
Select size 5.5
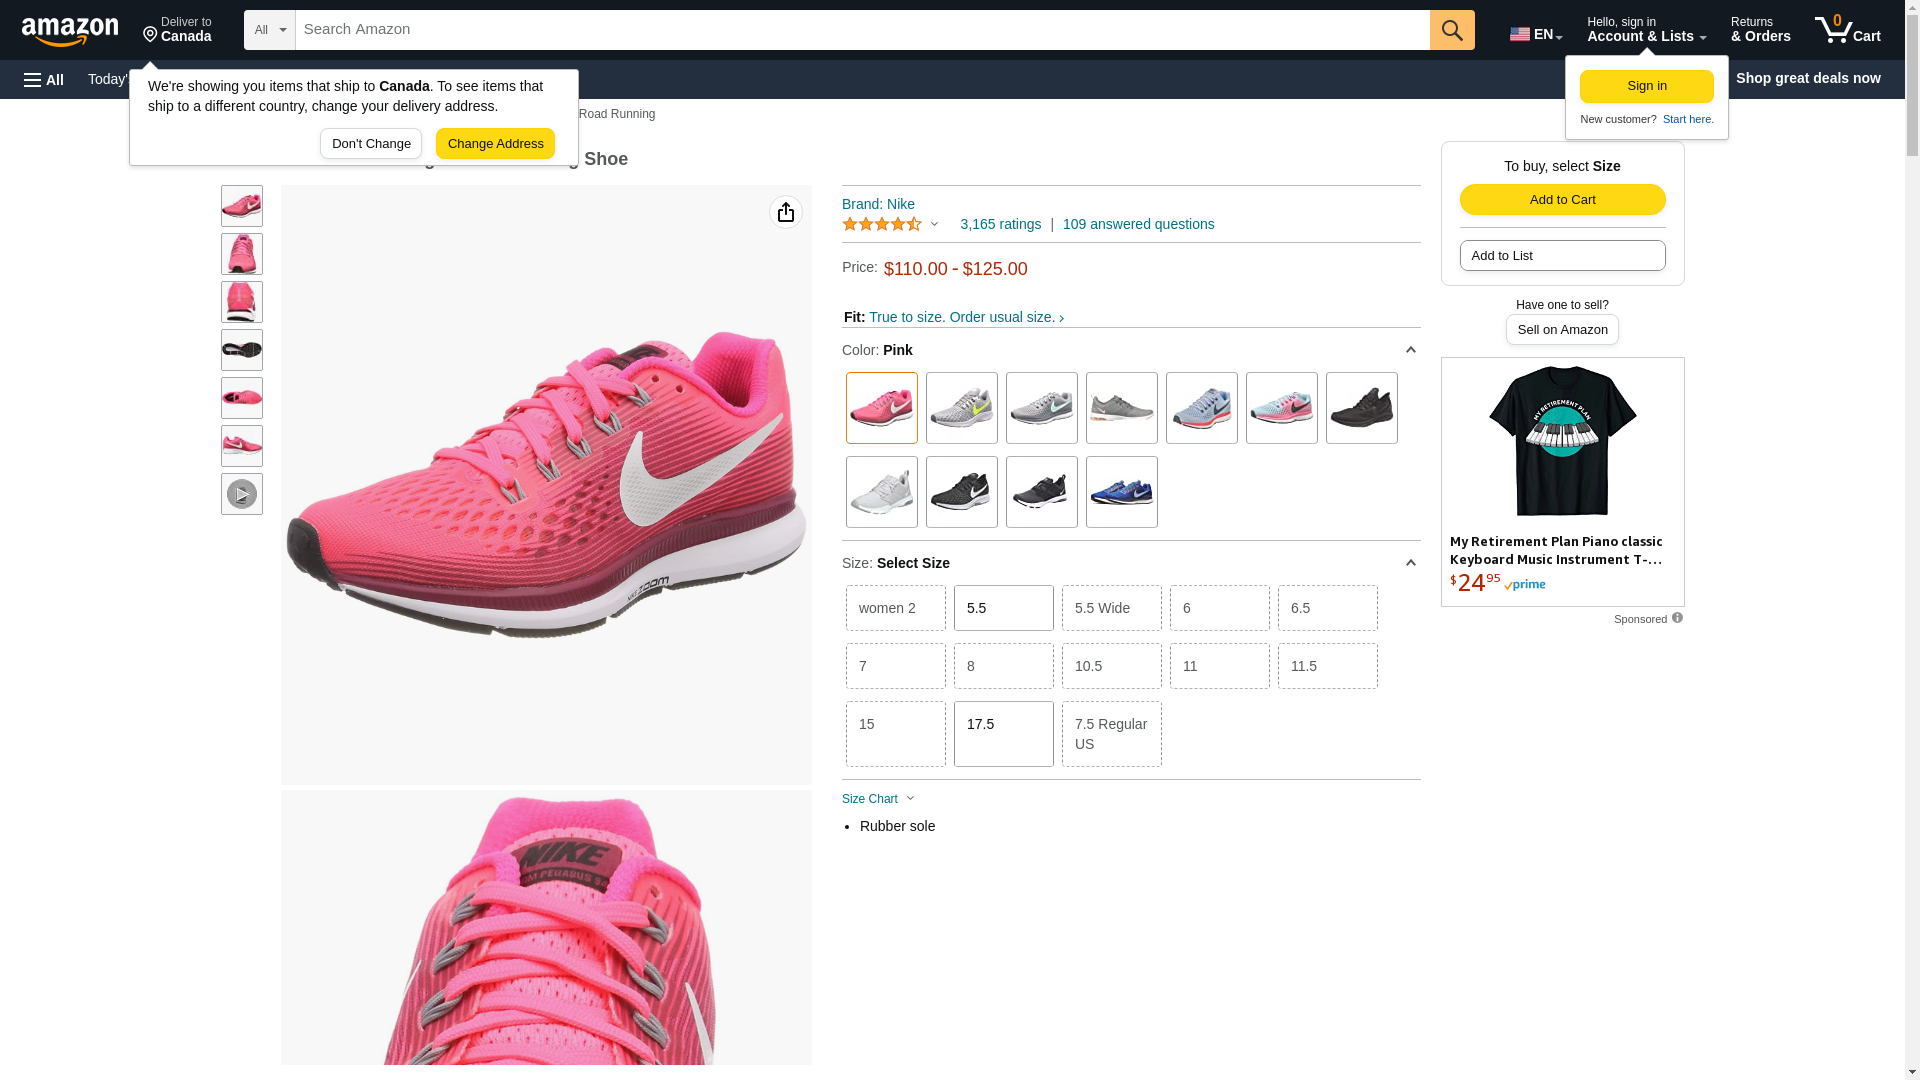1003,608
